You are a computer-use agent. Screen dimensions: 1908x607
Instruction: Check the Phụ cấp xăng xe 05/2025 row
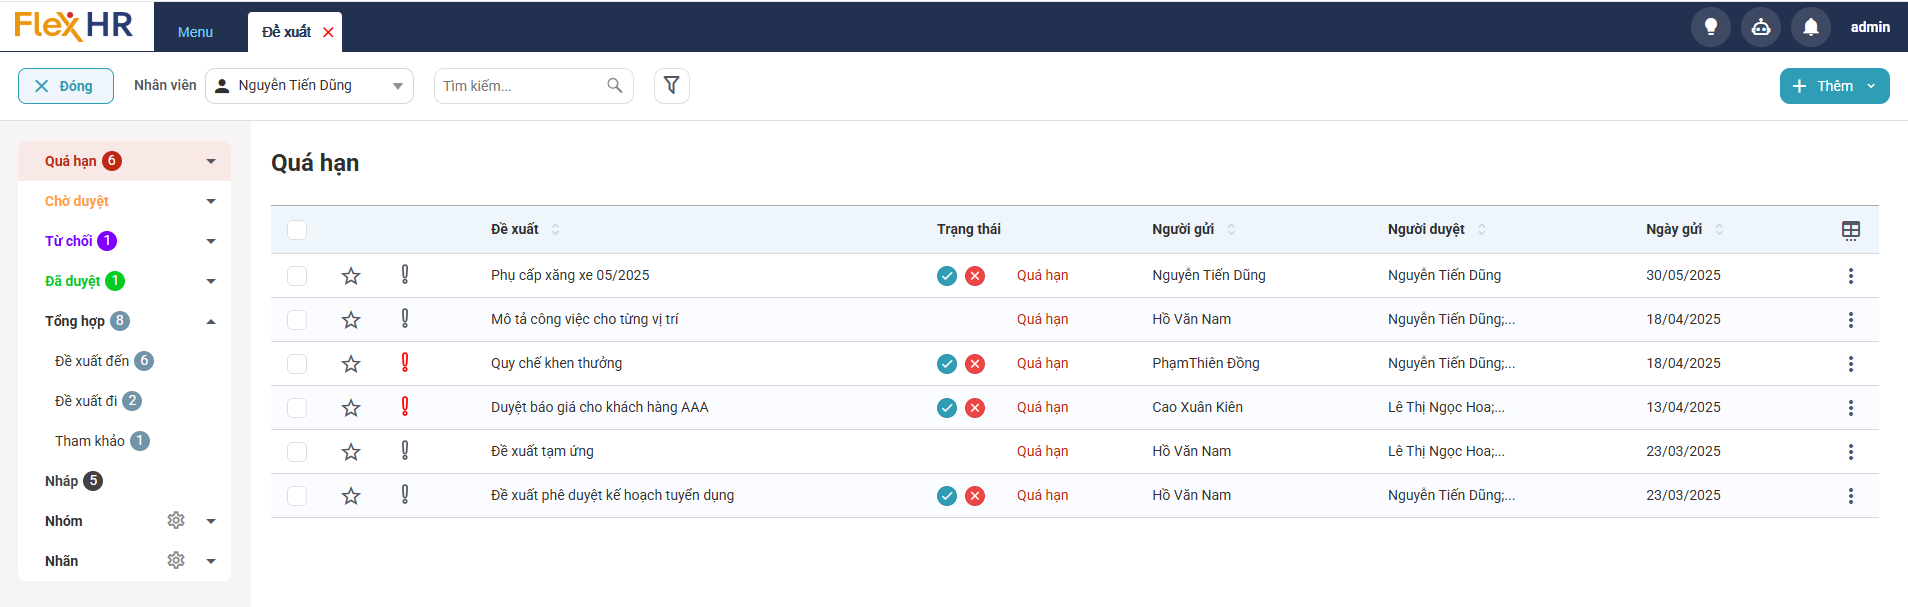(x=297, y=276)
